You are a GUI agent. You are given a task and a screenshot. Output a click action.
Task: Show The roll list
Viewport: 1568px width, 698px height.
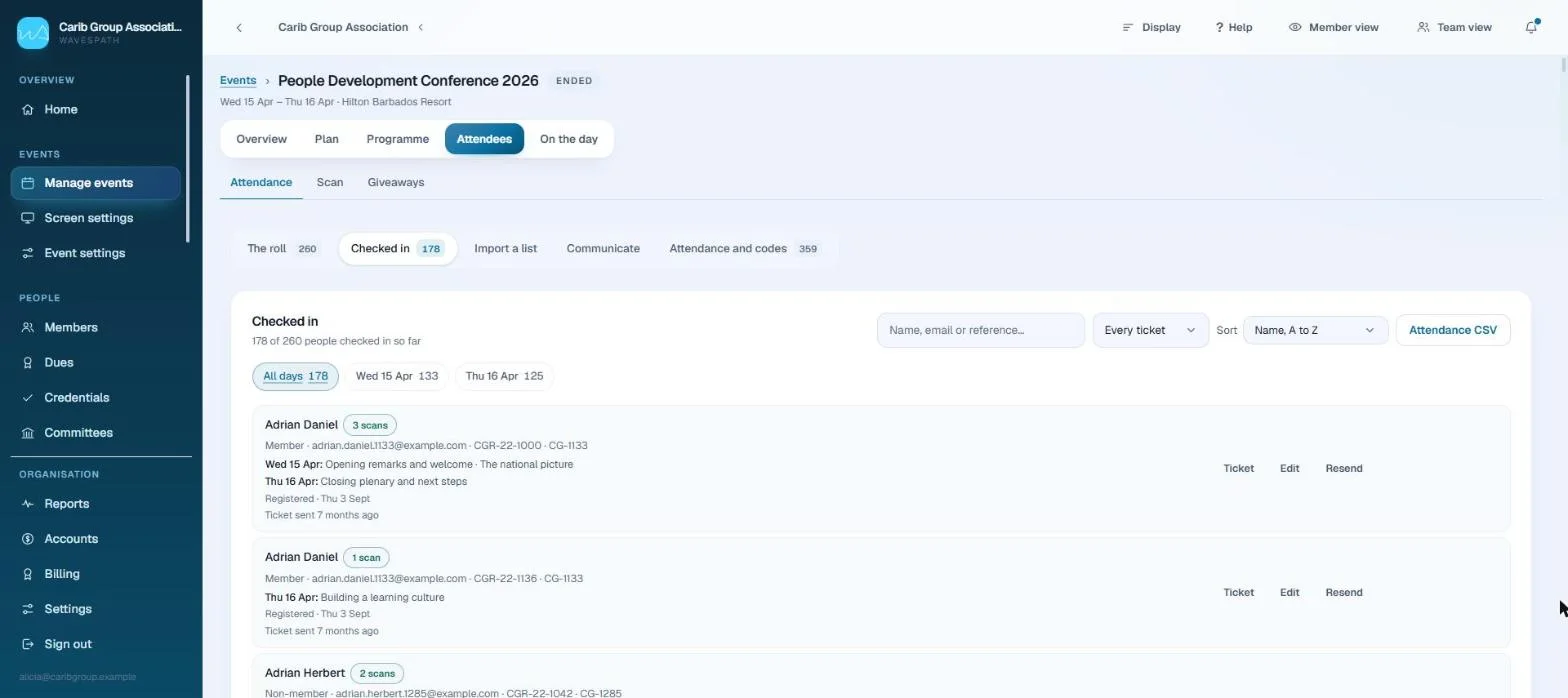[283, 248]
